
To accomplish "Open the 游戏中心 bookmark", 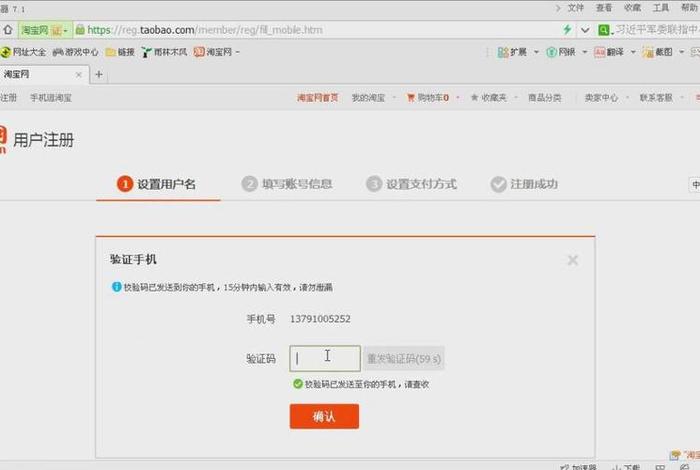I will click(75, 52).
